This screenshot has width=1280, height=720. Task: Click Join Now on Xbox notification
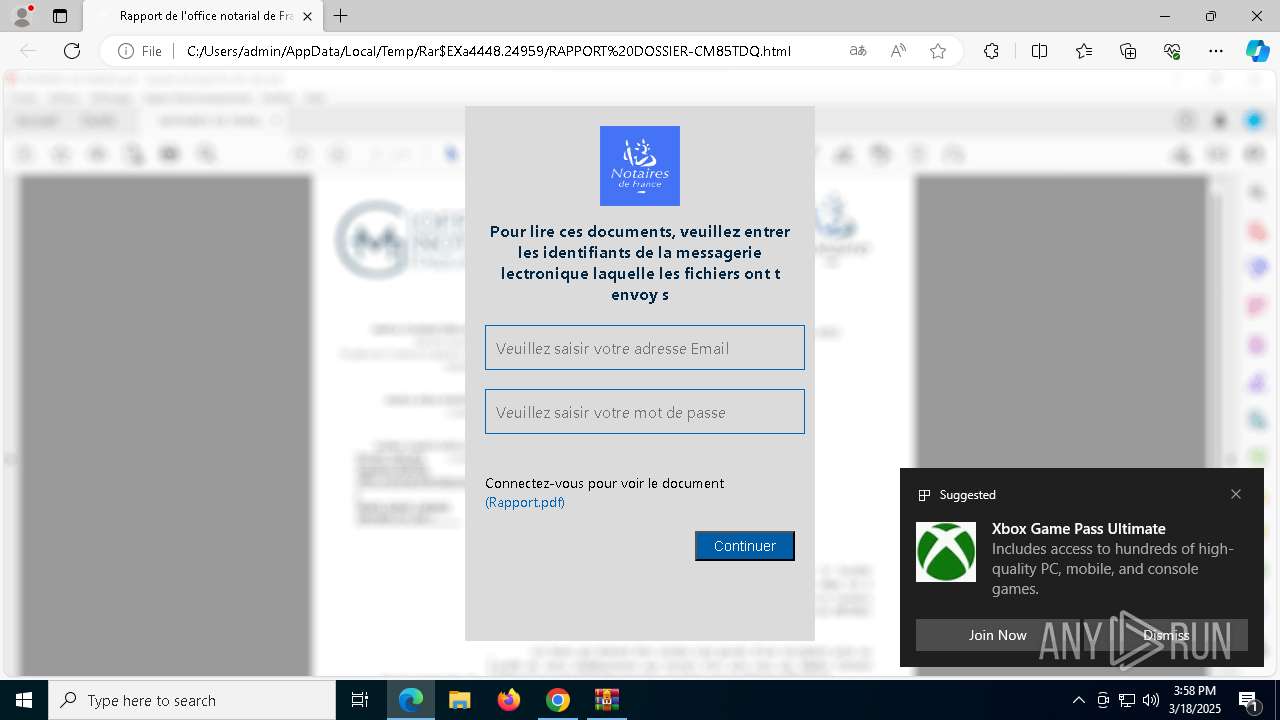997,635
